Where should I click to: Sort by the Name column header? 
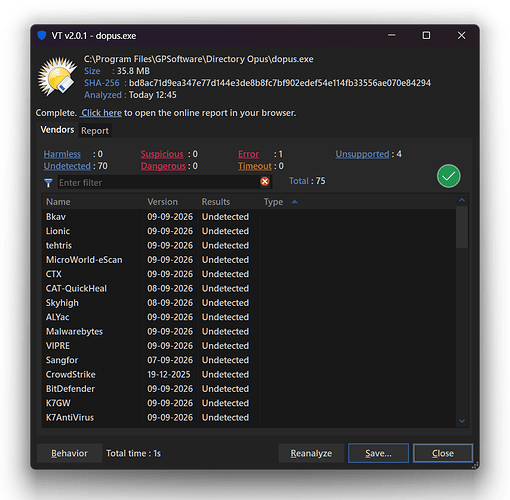coord(93,202)
